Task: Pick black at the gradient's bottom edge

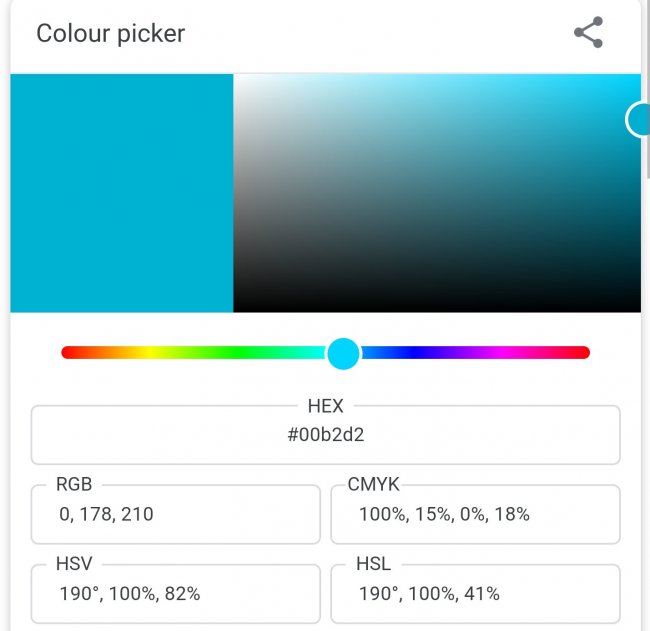Action: (437, 309)
